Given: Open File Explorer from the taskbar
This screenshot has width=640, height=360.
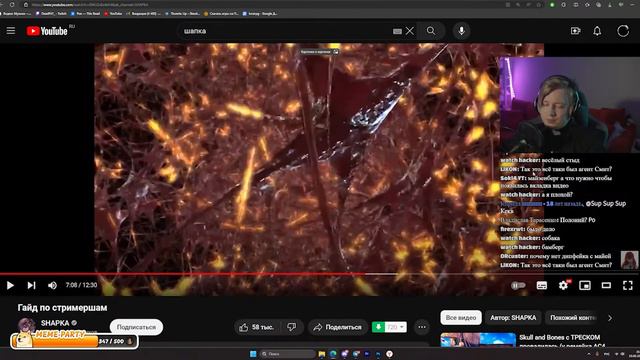Looking at the screenshot, I should point(322,354).
